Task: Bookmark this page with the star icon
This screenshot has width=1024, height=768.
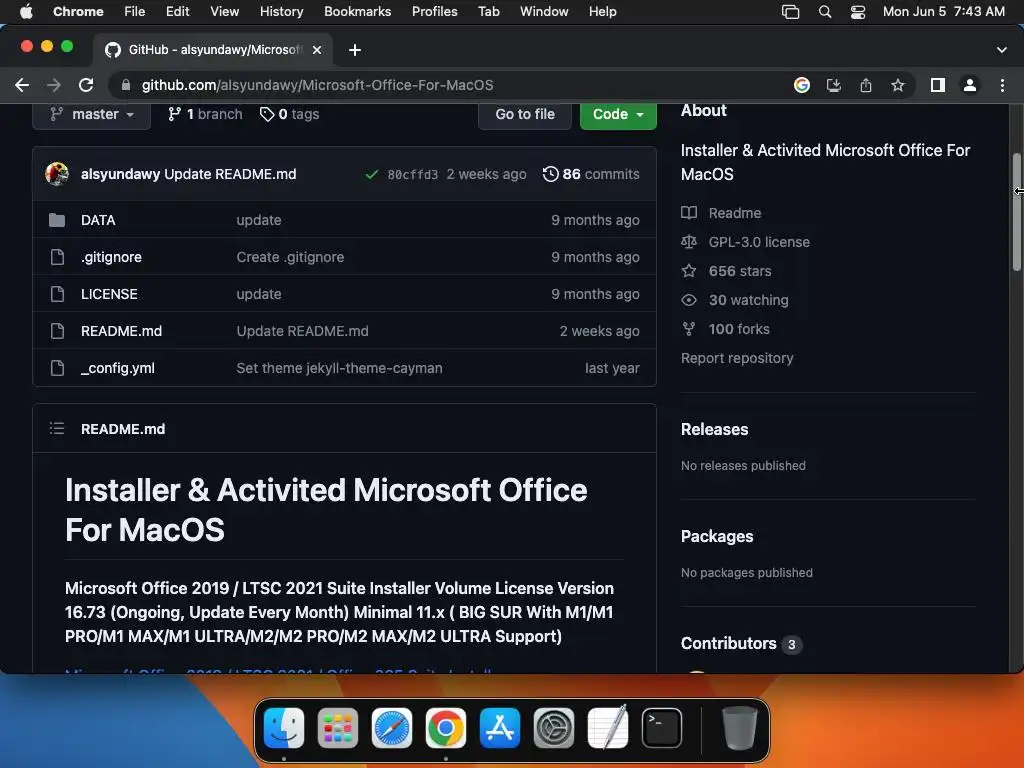Action: pos(898,85)
